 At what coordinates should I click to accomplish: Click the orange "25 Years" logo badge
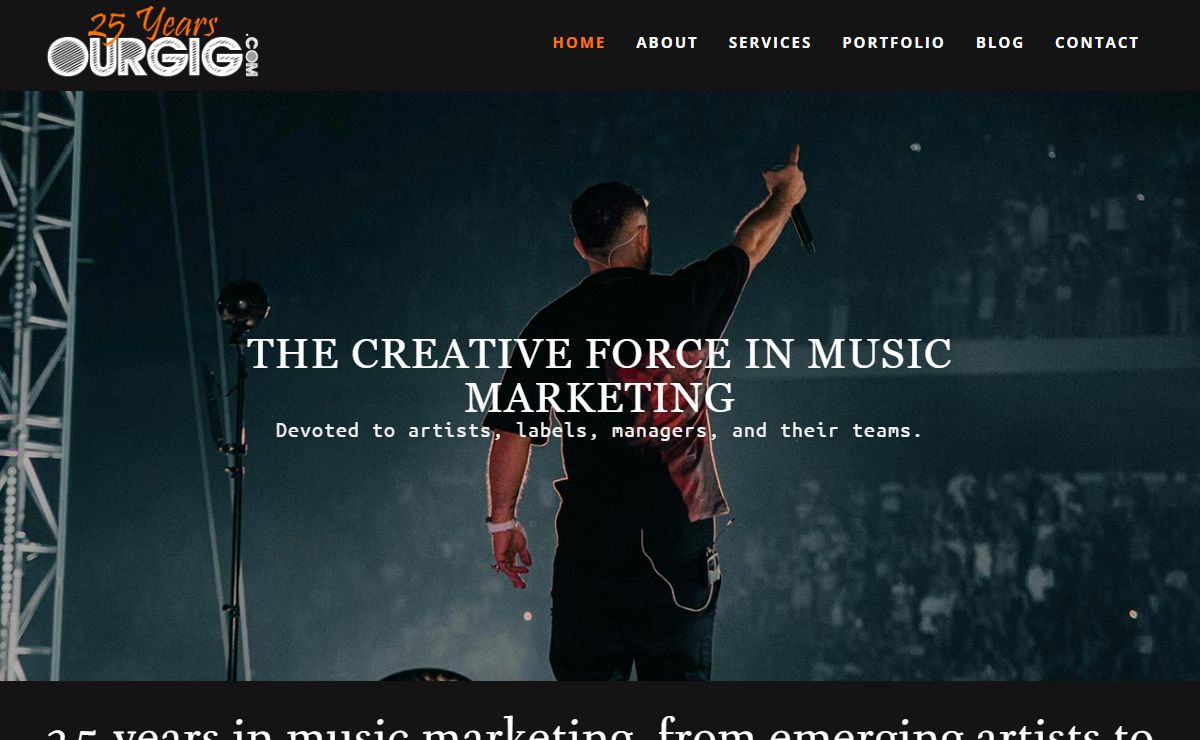152,24
